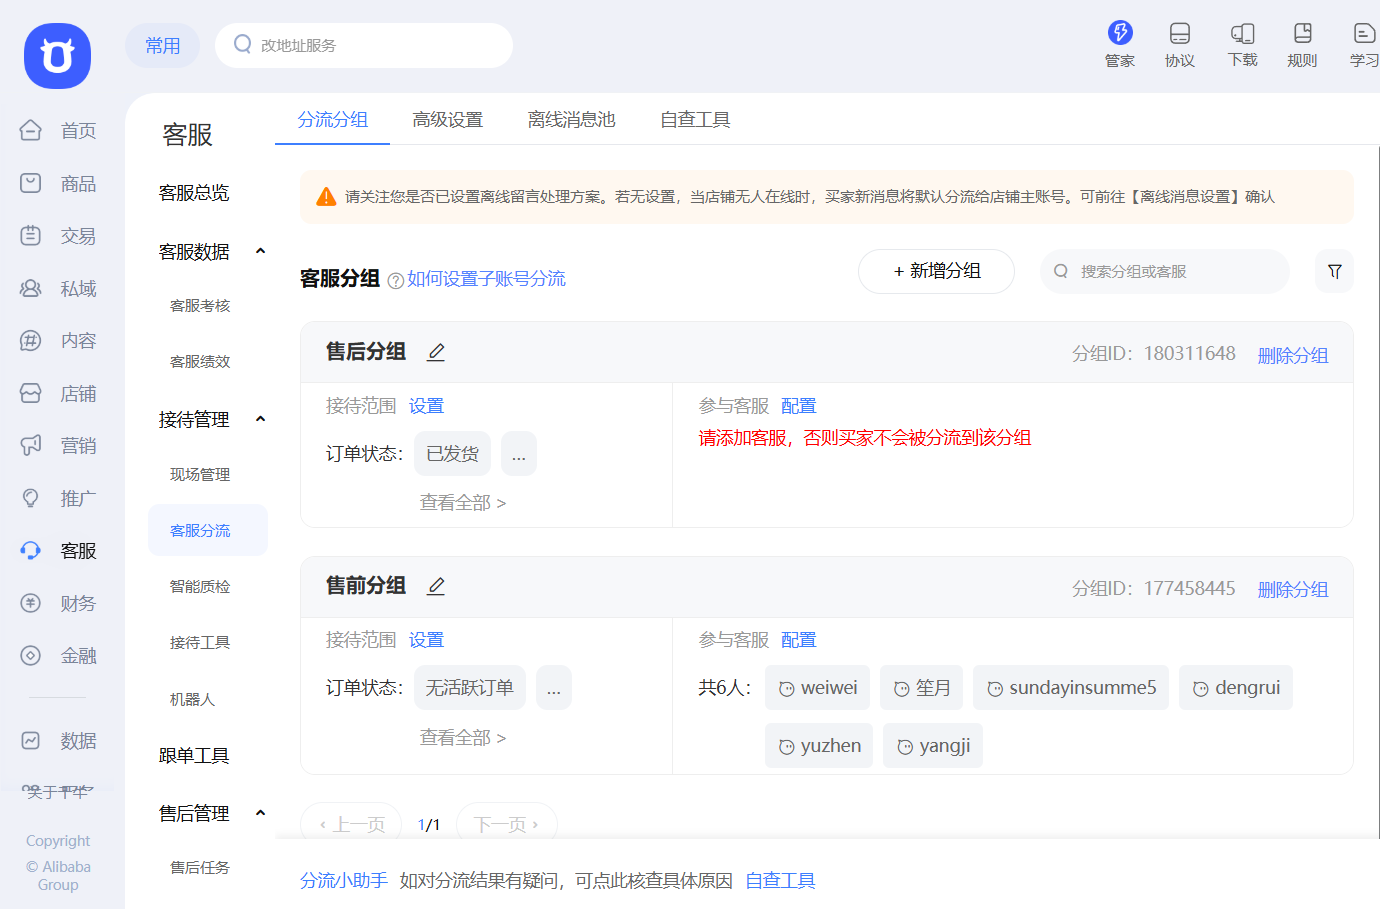Open 客服考核 in the submenu

click(x=200, y=306)
